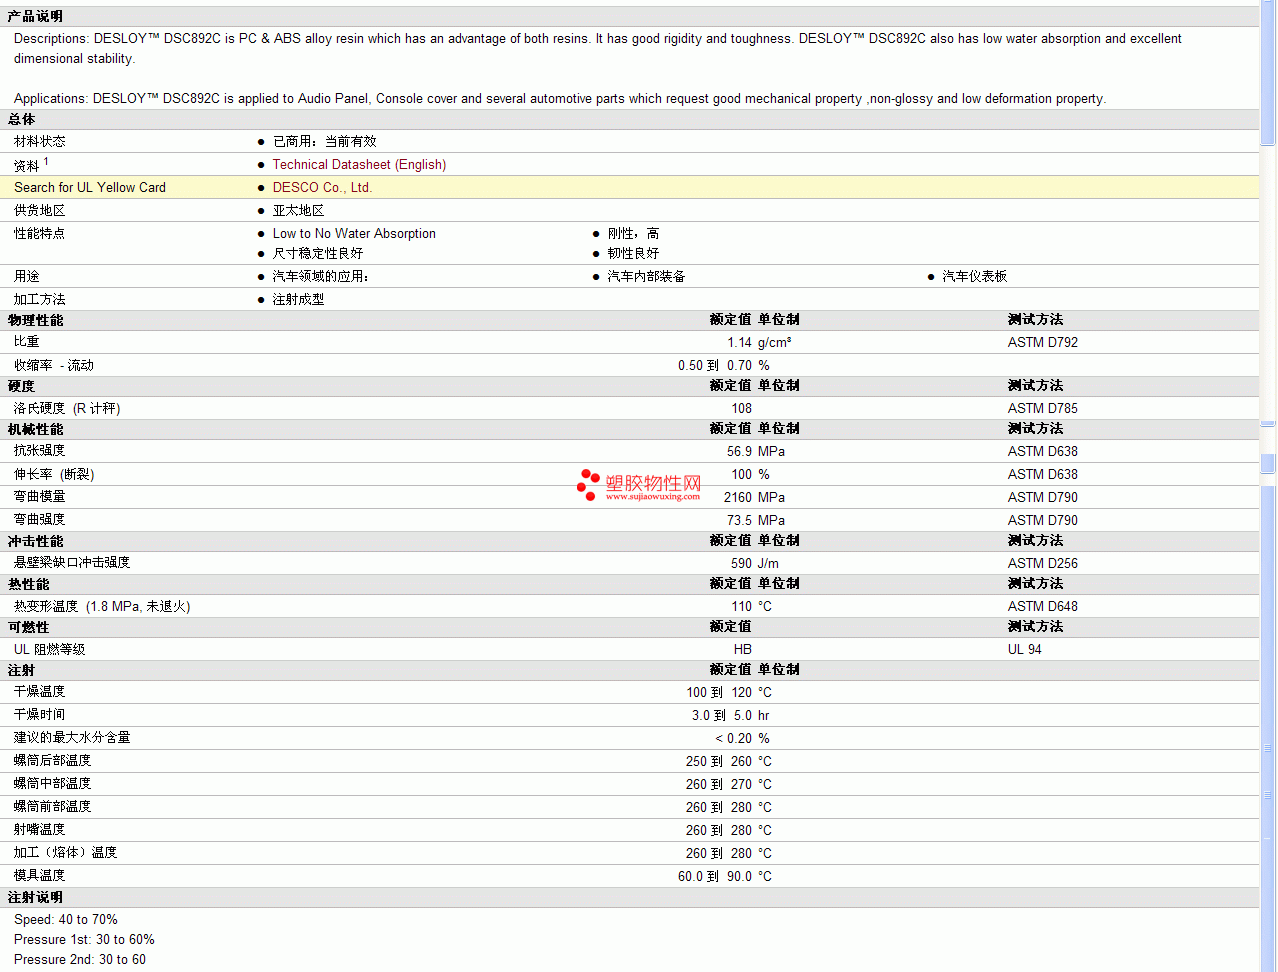
Task: Click the 机械性能 section header
Action: coord(36,430)
